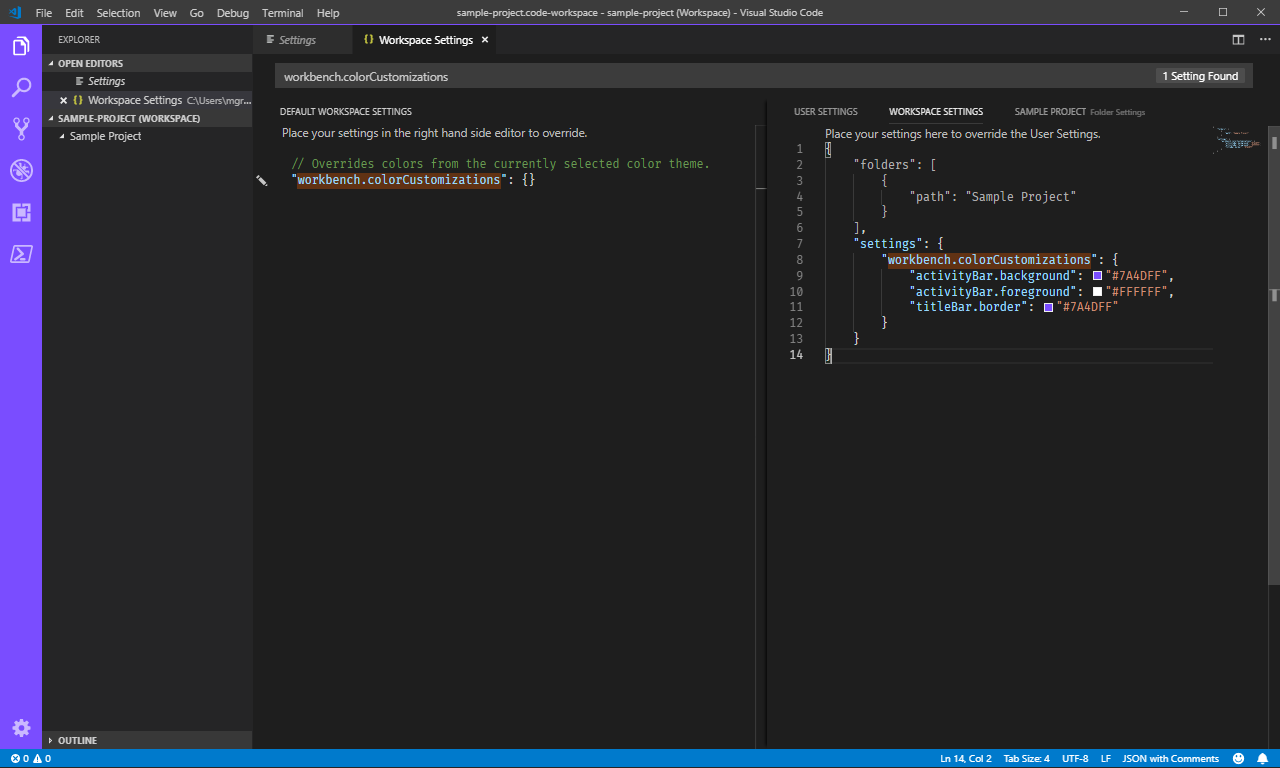Close the Workspace Settings tab
This screenshot has width=1280, height=768.
(x=485, y=40)
